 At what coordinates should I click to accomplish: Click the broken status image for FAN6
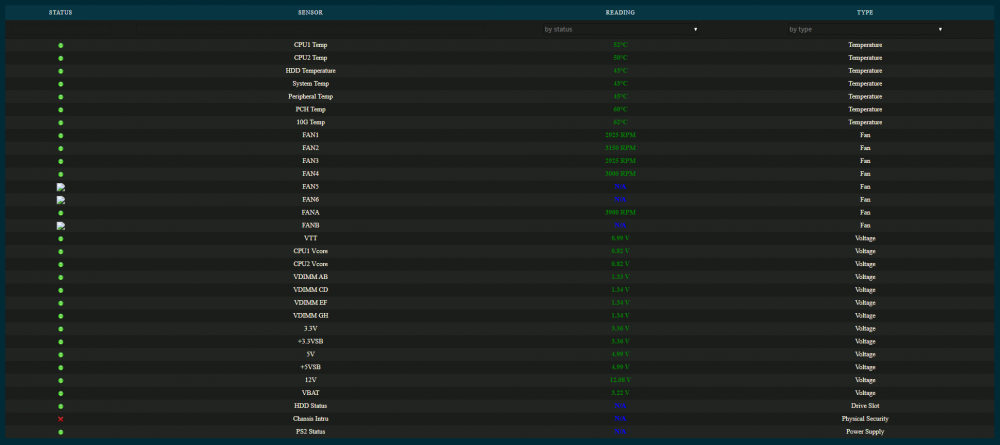[61, 200]
